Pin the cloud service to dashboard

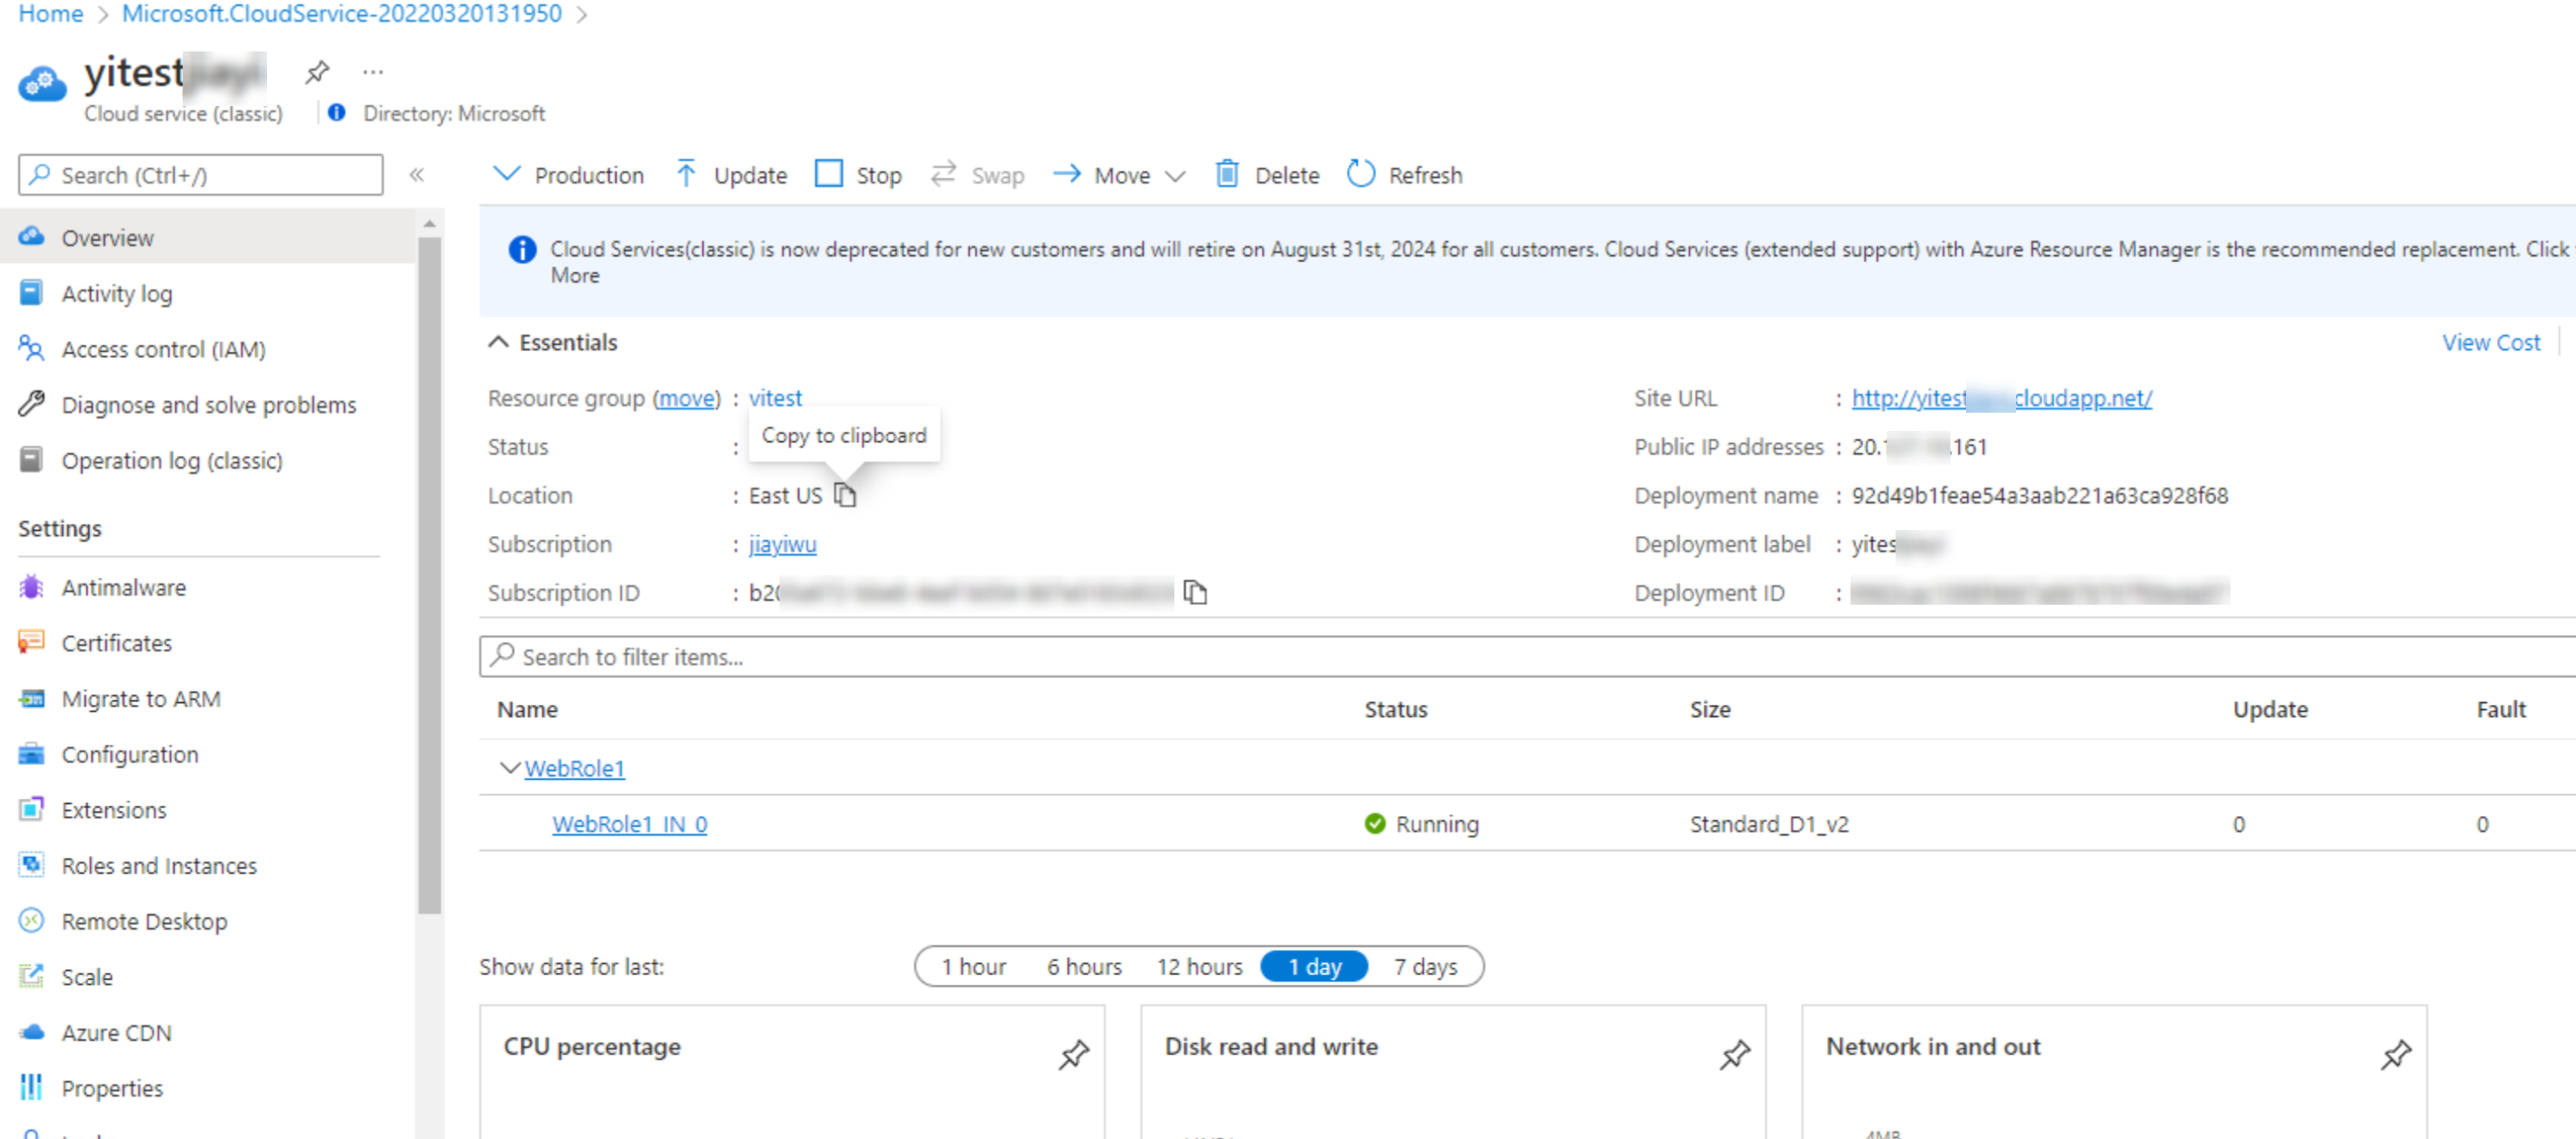(x=317, y=72)
